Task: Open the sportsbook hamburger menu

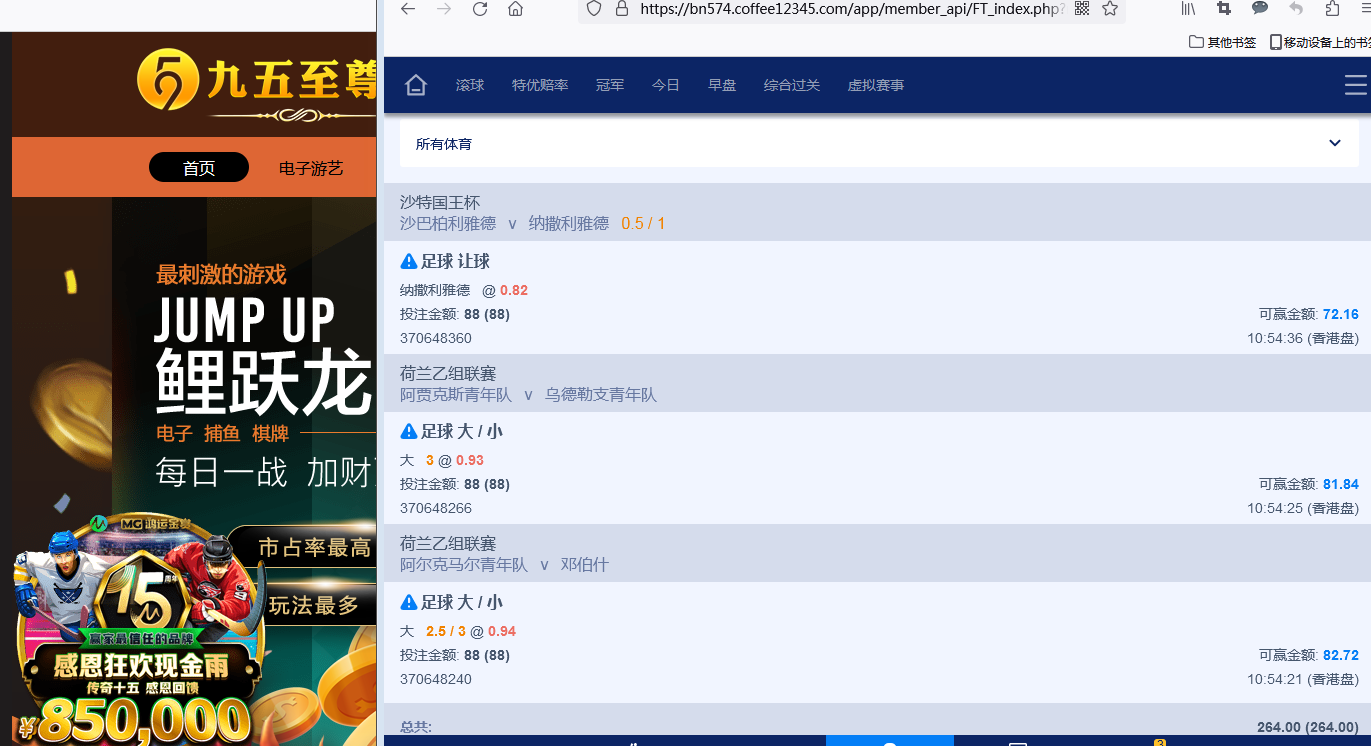Action: coord(1356,85)
